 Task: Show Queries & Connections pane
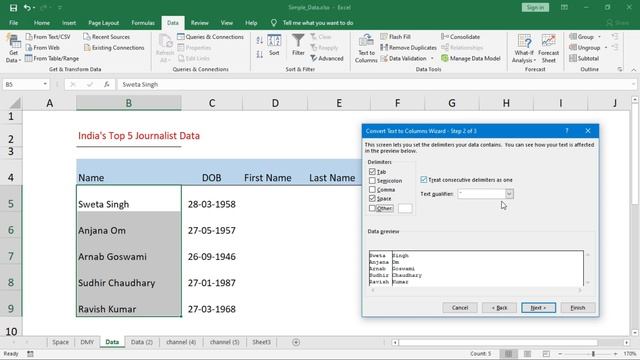click(x=211, y=37)
